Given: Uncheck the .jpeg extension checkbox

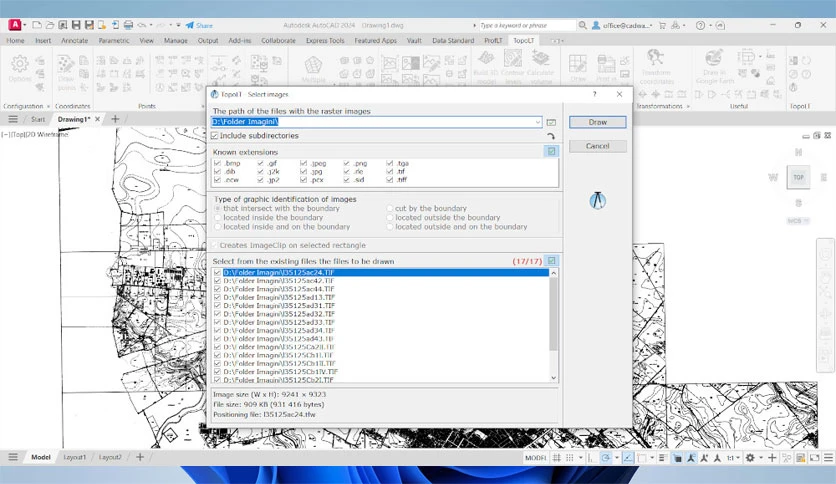Looking at the screenshot, I should coord(303,163).
